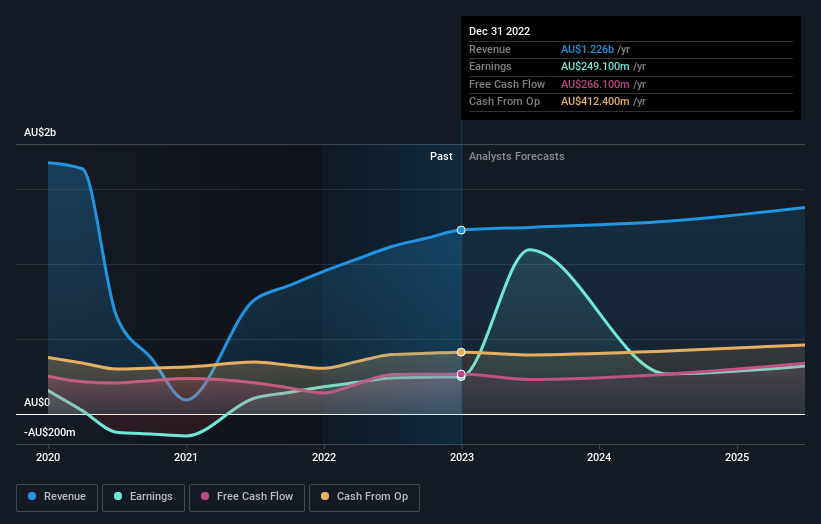
Task: Click the Cash From Op value AU$412.400m
Action: click(x=595, y=102)
